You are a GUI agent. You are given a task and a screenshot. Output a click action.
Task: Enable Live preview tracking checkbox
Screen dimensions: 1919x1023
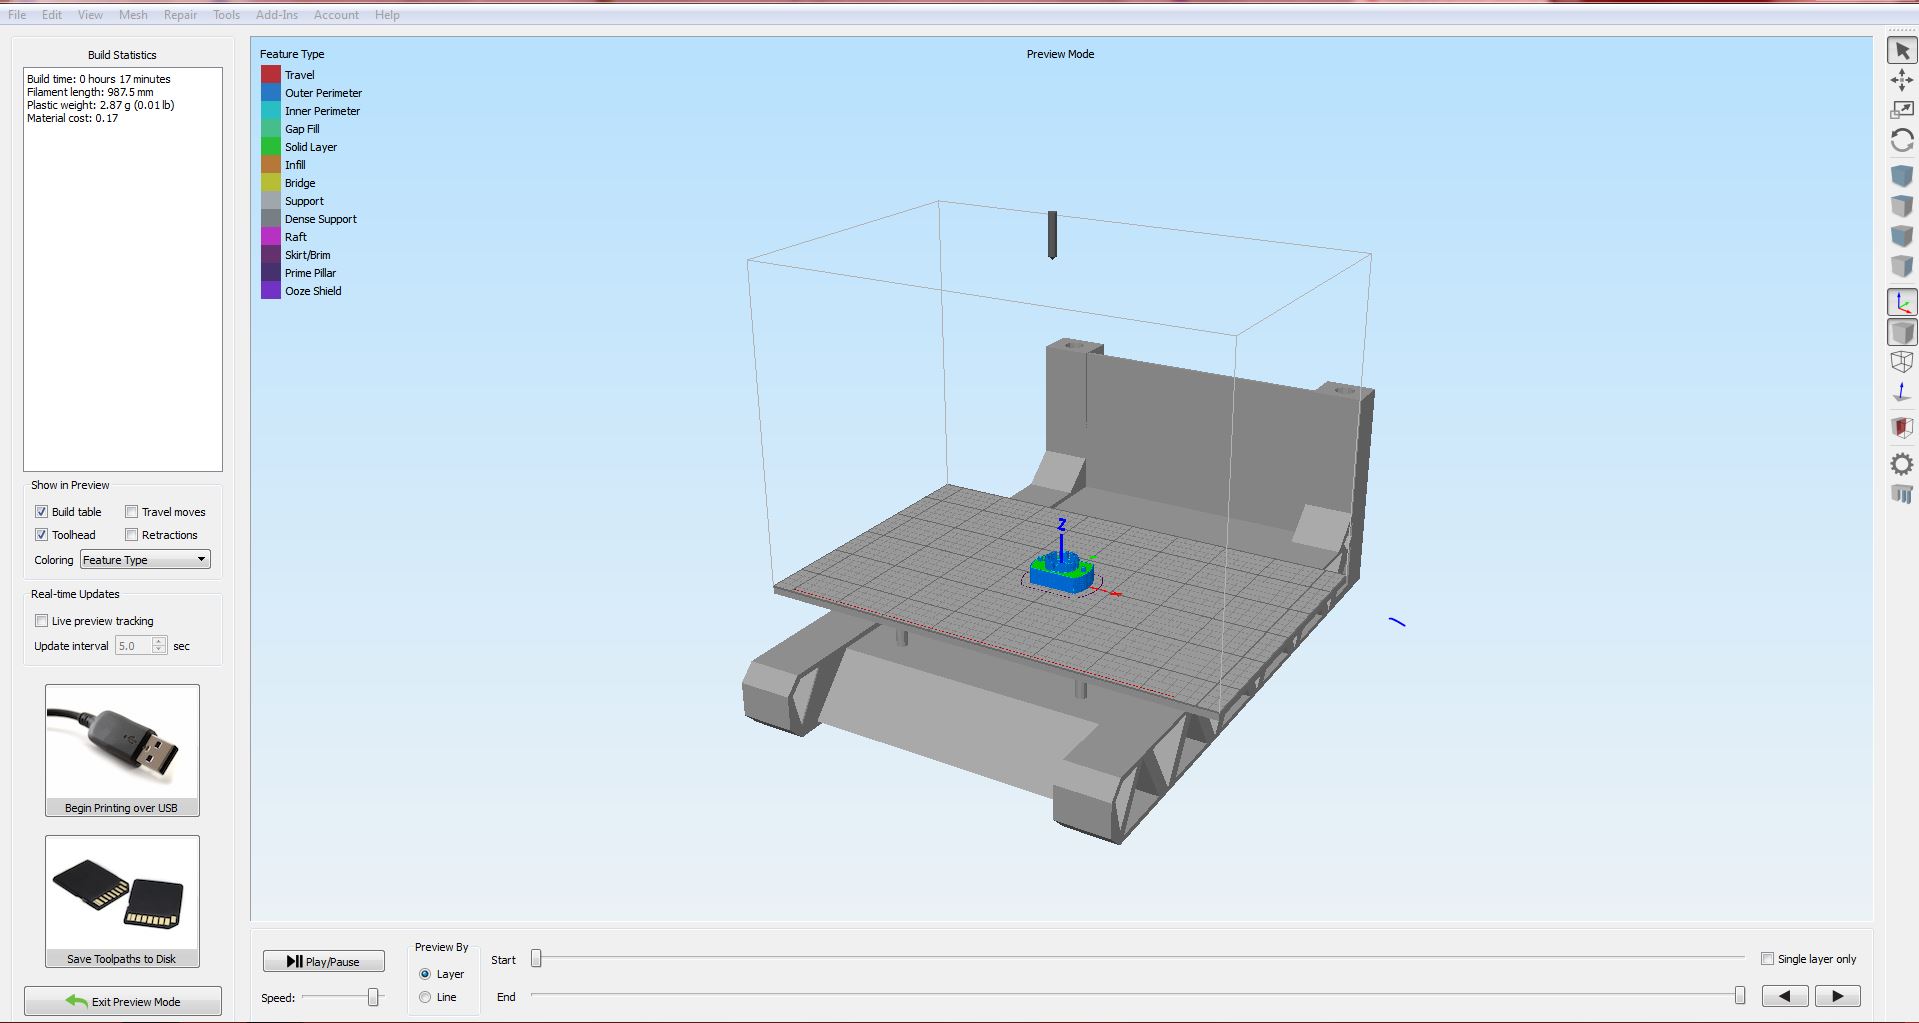coord(42,621)
